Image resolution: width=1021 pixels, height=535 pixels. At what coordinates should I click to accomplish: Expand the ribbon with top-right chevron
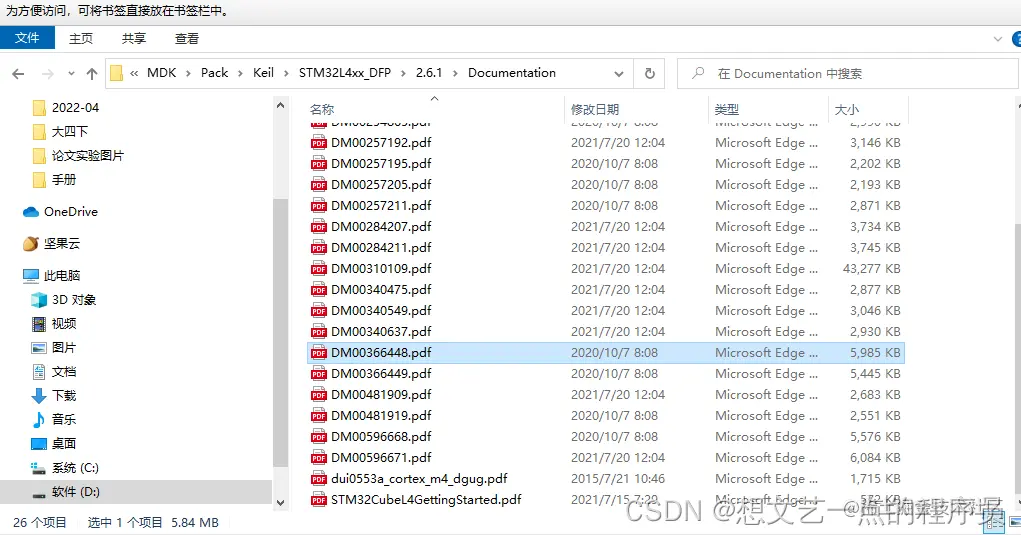[x=998, y=39]
